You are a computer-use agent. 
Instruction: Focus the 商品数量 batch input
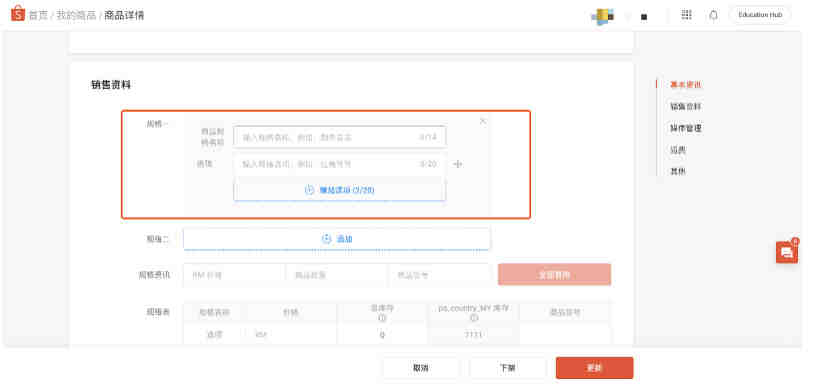click(x=337, y=275)
